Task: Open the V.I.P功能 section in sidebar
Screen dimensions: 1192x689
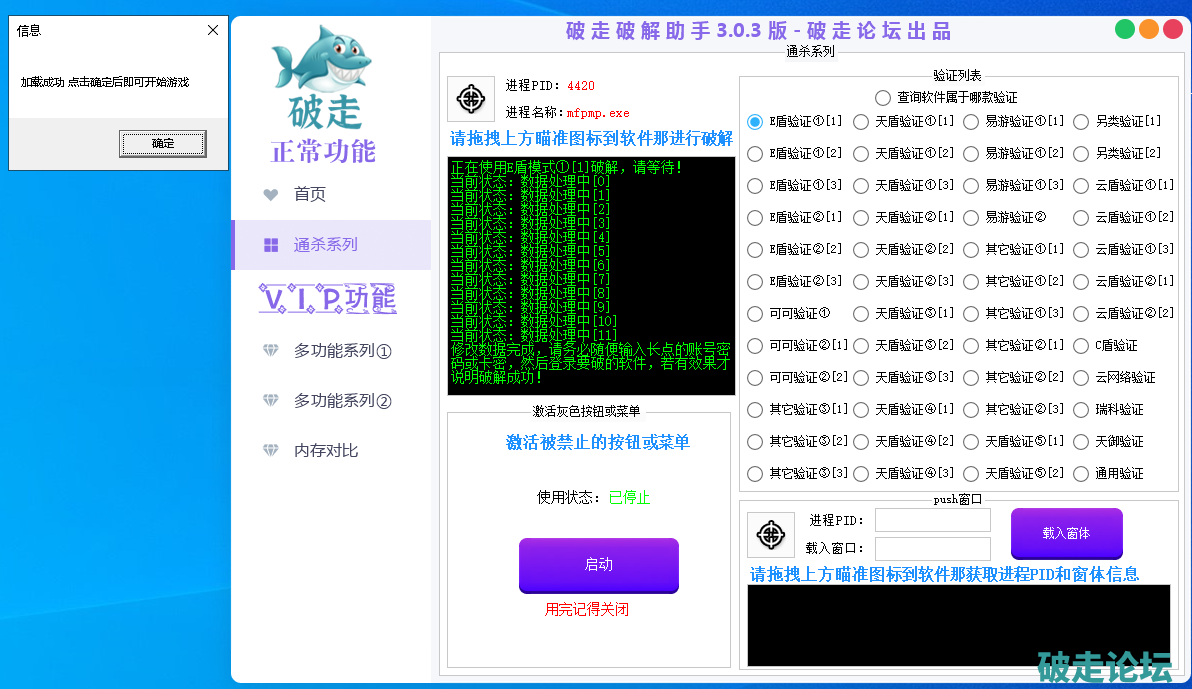Action: point(327,298)
